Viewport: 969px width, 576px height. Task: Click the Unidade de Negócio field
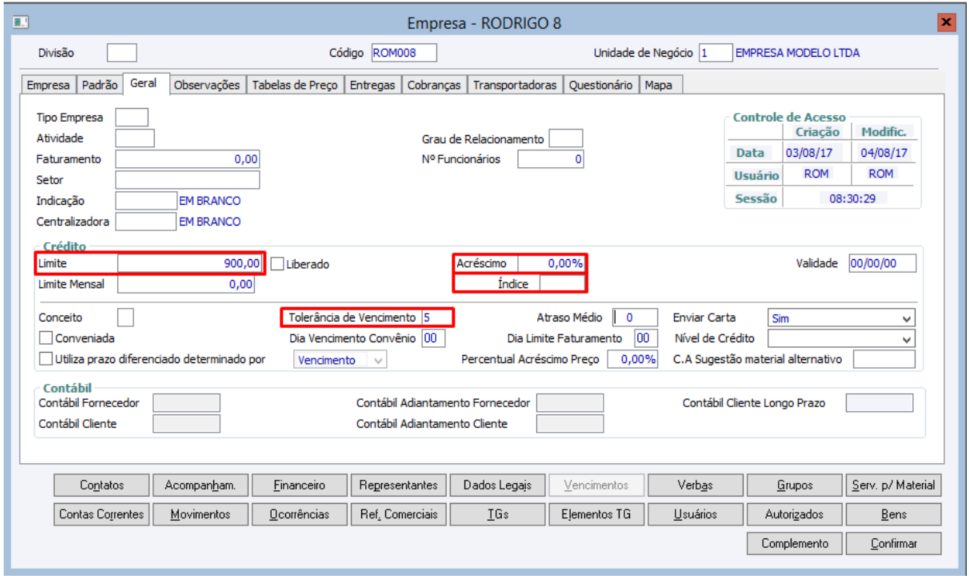(716, 53)
